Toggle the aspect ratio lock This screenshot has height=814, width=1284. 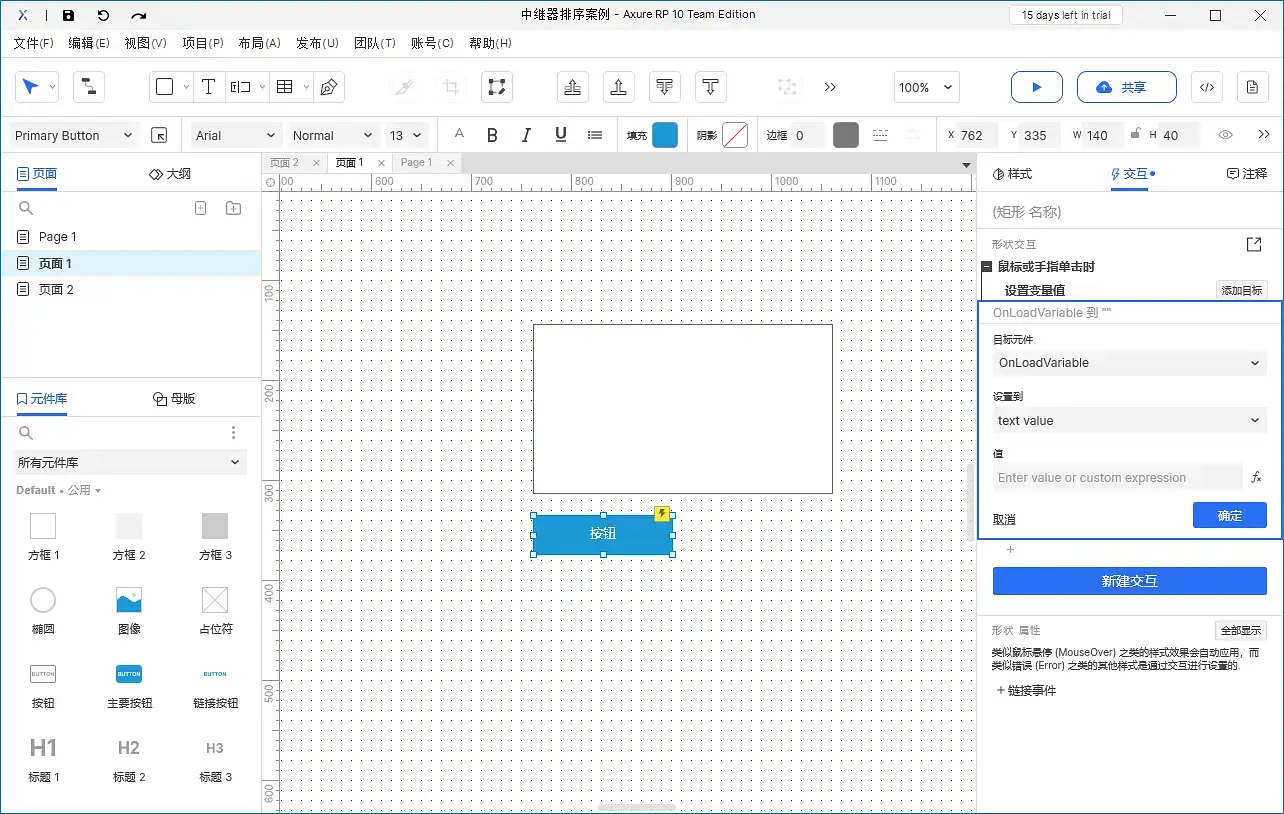click(1135, 135)
